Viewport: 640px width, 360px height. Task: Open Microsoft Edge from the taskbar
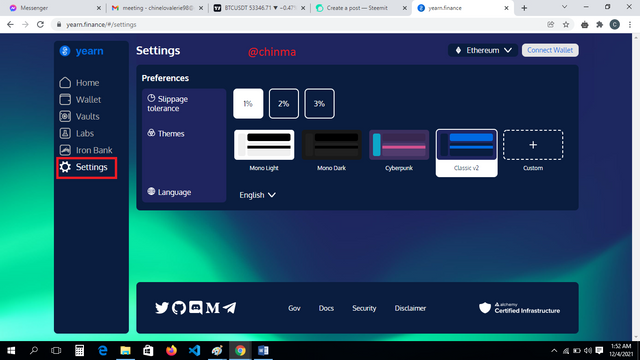102,351
